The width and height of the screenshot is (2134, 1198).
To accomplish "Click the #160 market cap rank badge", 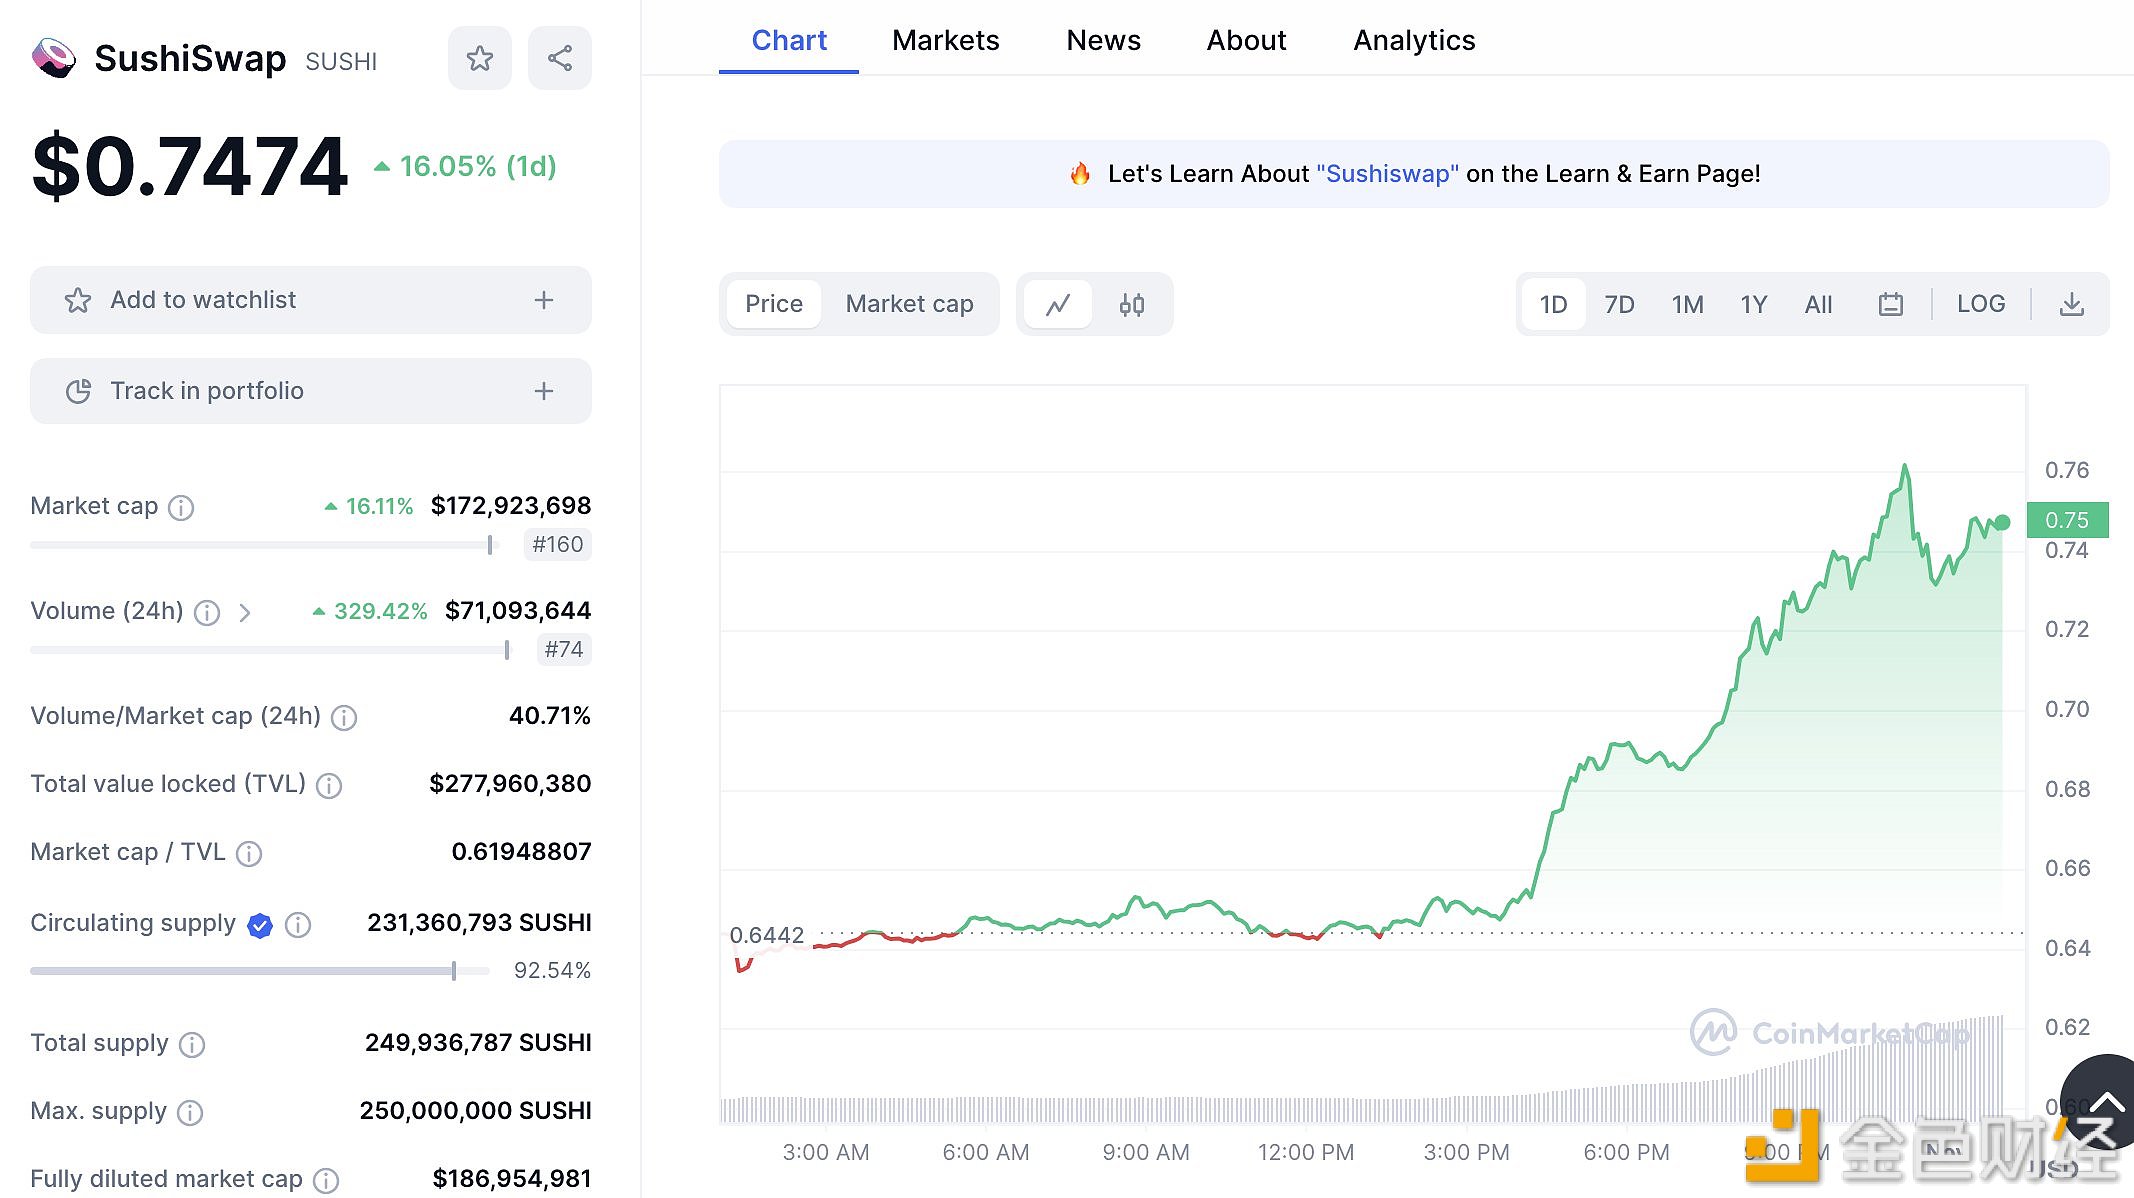I will click(558, 544).
